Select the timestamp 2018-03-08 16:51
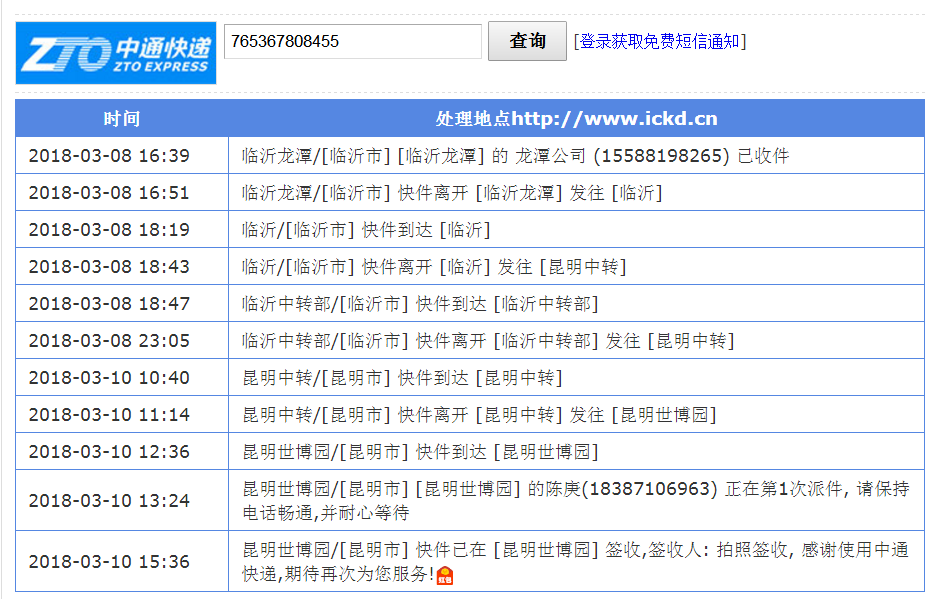 pos(109,193)
